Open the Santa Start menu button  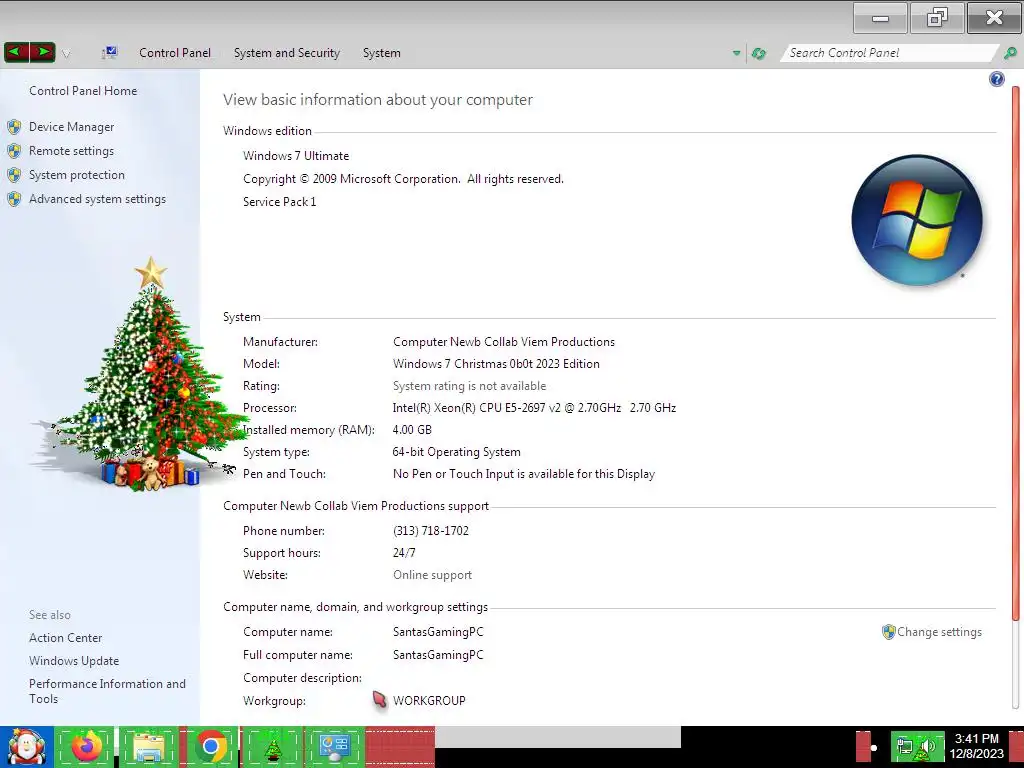(26, 747)
